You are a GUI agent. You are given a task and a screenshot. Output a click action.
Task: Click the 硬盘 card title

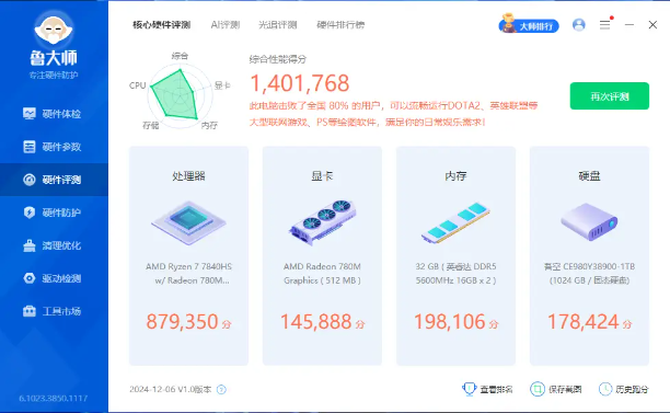click(x=589, y=176)
